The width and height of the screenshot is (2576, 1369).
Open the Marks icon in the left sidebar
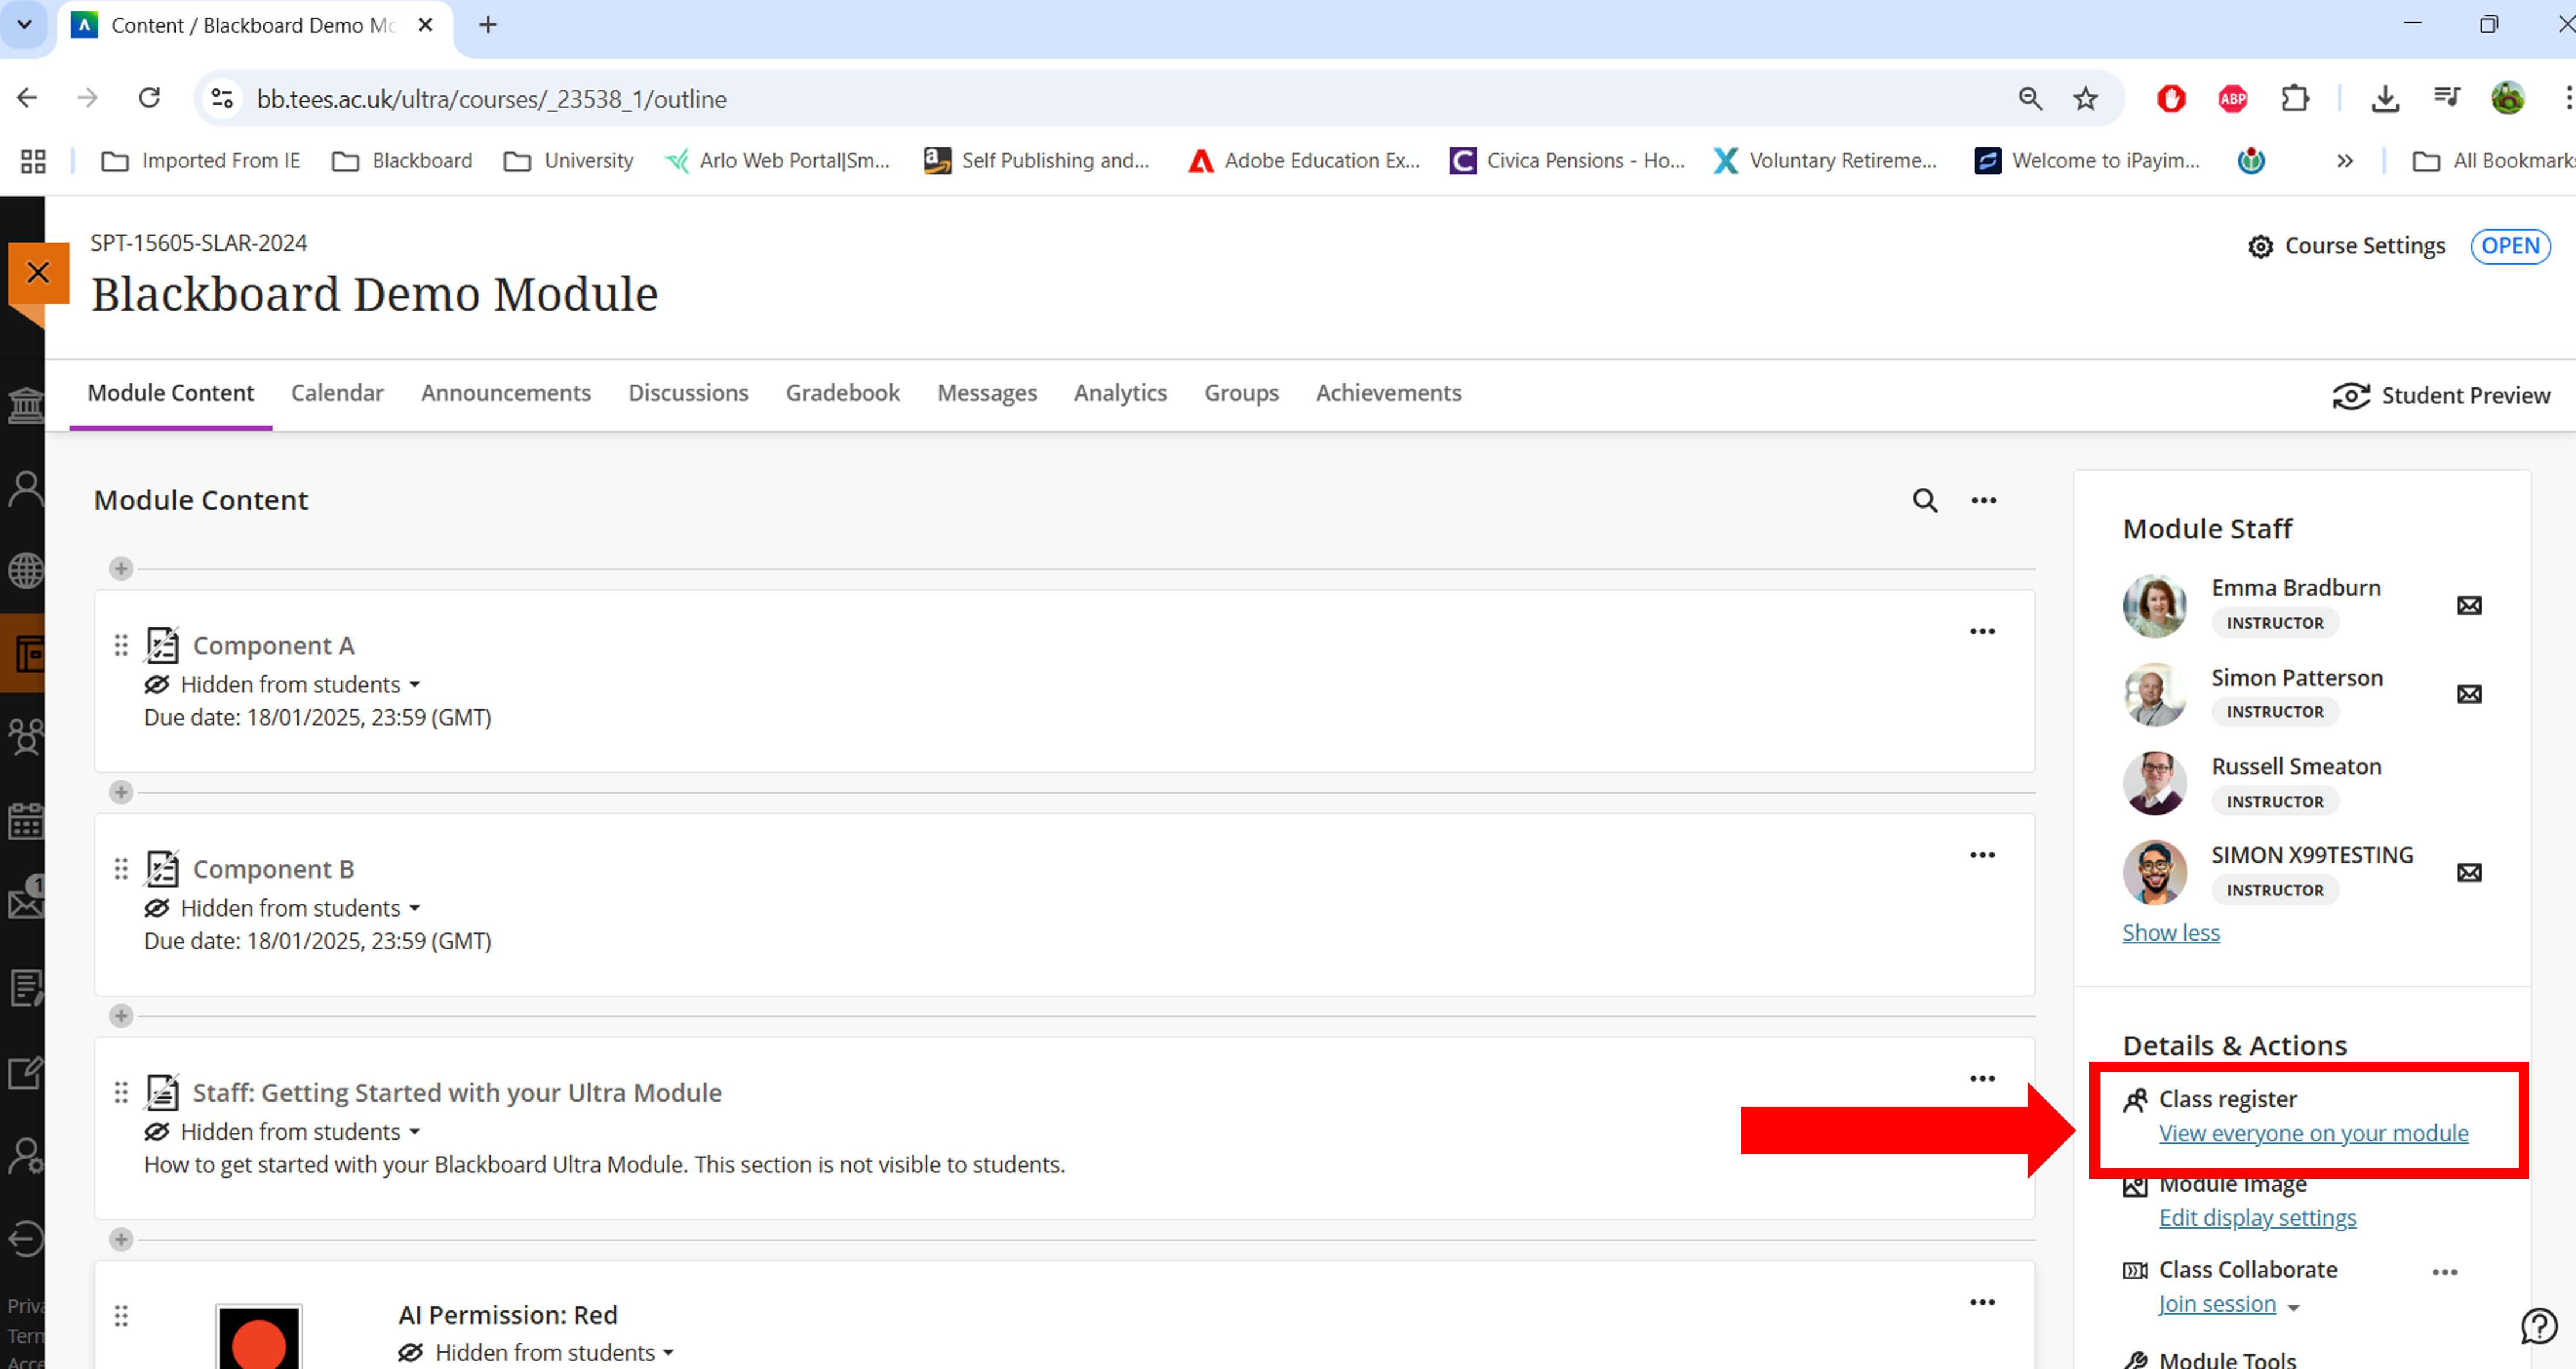coord(25,988)
